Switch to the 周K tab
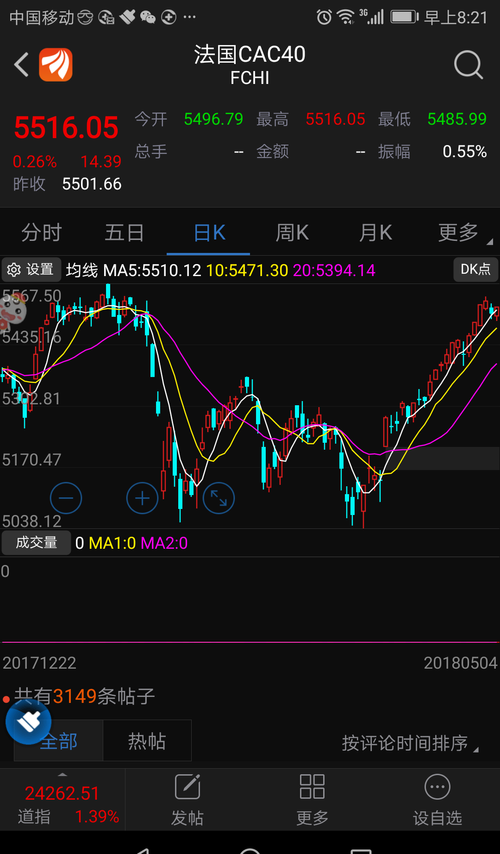The image size is (500, 854). click(292, 233)
